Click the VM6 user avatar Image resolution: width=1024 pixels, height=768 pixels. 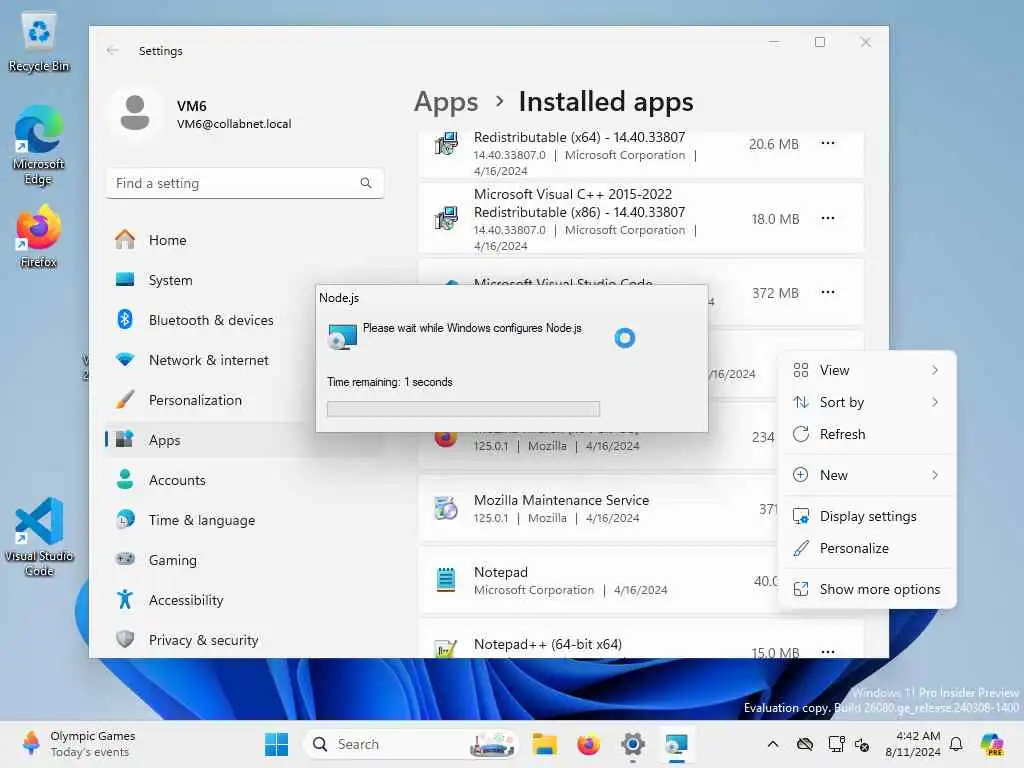135,113
